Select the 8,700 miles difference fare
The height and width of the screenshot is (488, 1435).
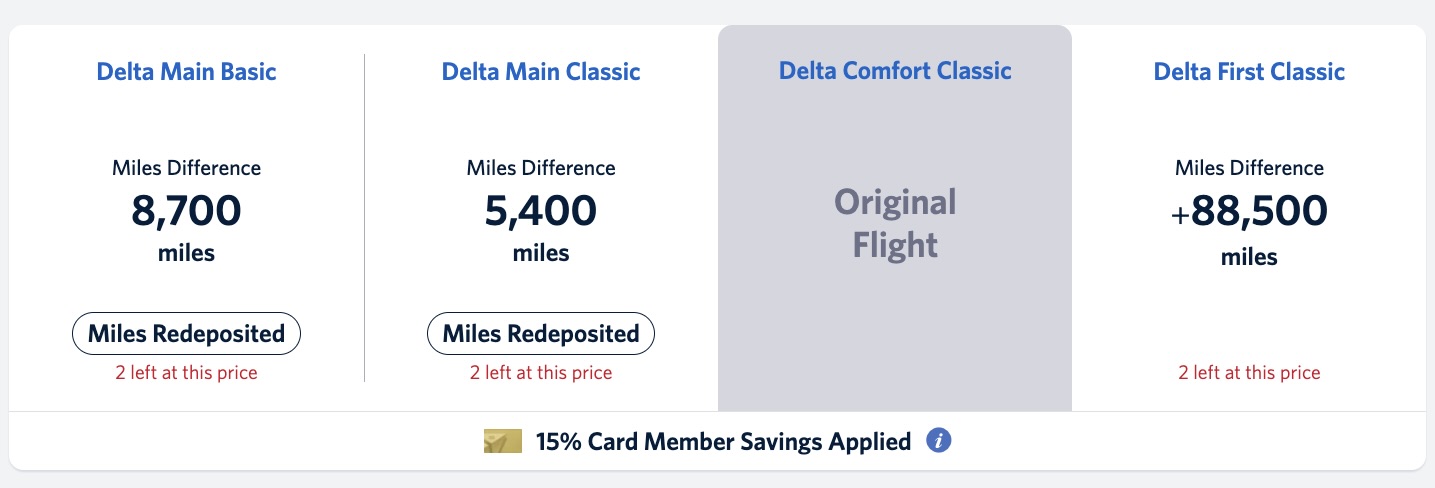point(186,211)
